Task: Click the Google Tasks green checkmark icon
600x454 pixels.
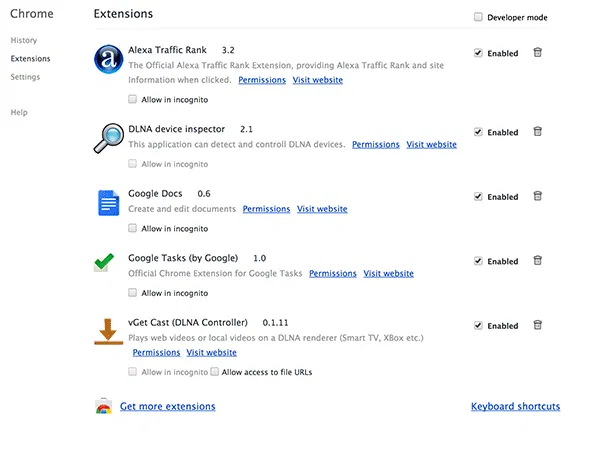Action: tap(104, 262)
